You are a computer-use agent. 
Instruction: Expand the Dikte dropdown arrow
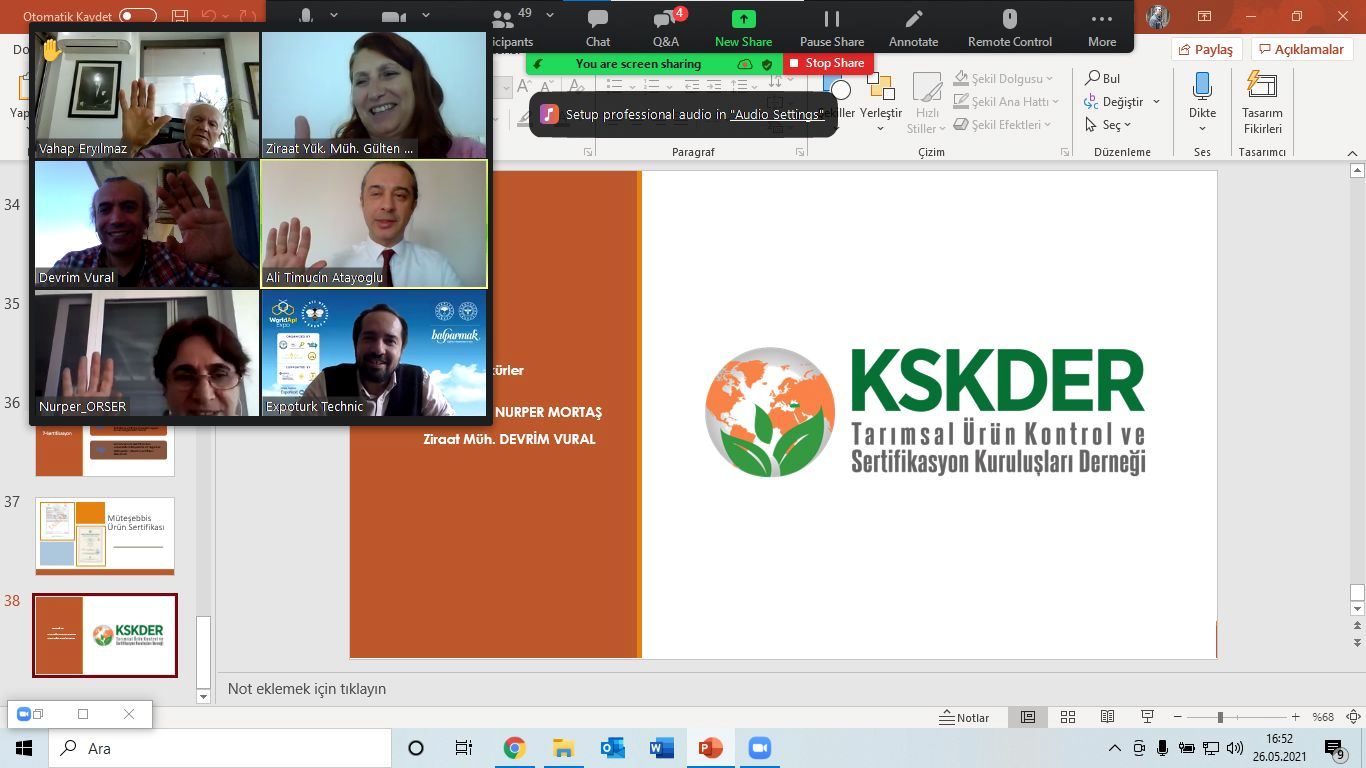1202,128
